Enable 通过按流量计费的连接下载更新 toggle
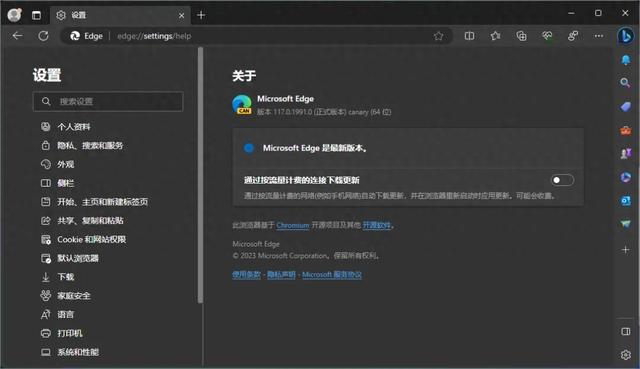The image size is (640, 369). point(562,180)
